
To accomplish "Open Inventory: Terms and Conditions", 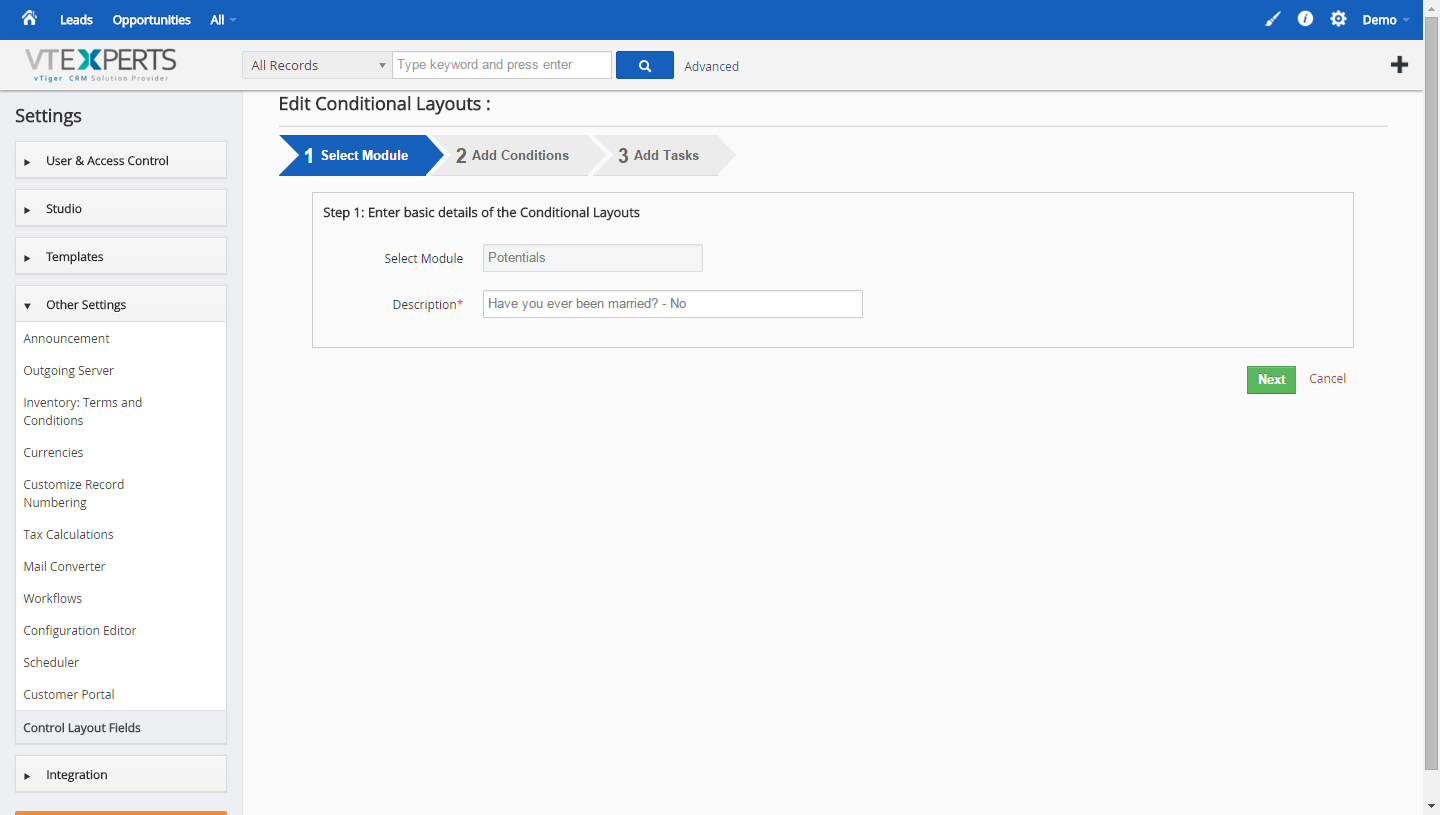I will (x=83, y=411).
